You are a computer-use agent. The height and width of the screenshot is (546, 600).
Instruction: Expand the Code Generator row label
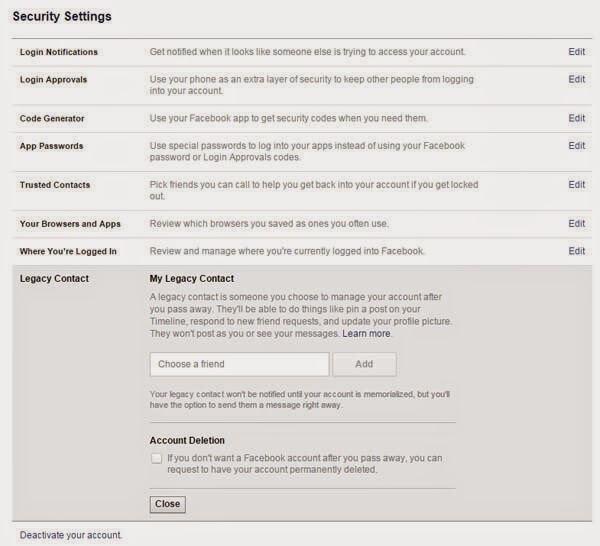pyautogui.click(x=52, y=119)
